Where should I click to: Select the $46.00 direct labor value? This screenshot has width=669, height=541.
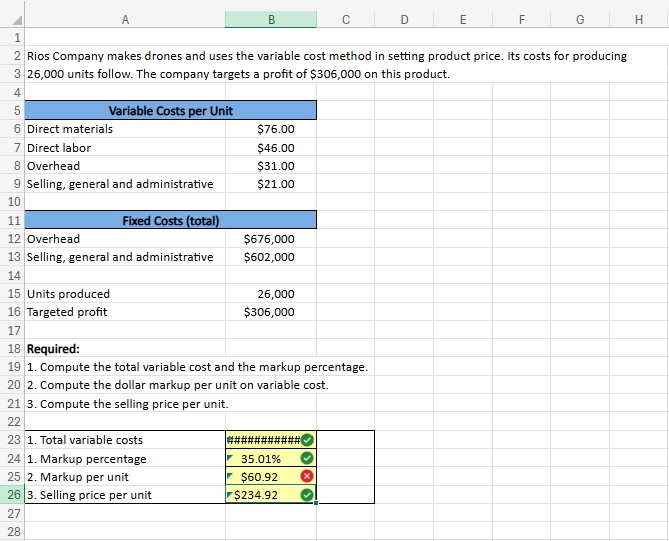point(271,148)
